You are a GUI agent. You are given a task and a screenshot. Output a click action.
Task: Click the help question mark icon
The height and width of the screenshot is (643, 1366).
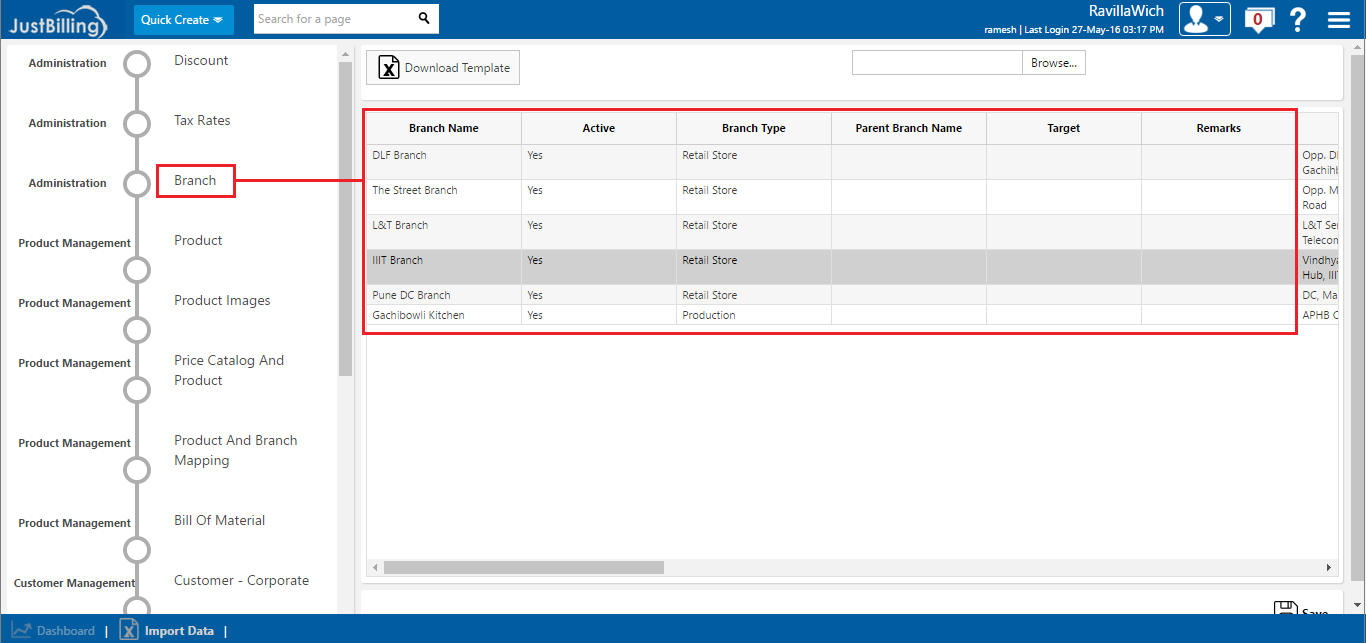tap(1298, 19)
